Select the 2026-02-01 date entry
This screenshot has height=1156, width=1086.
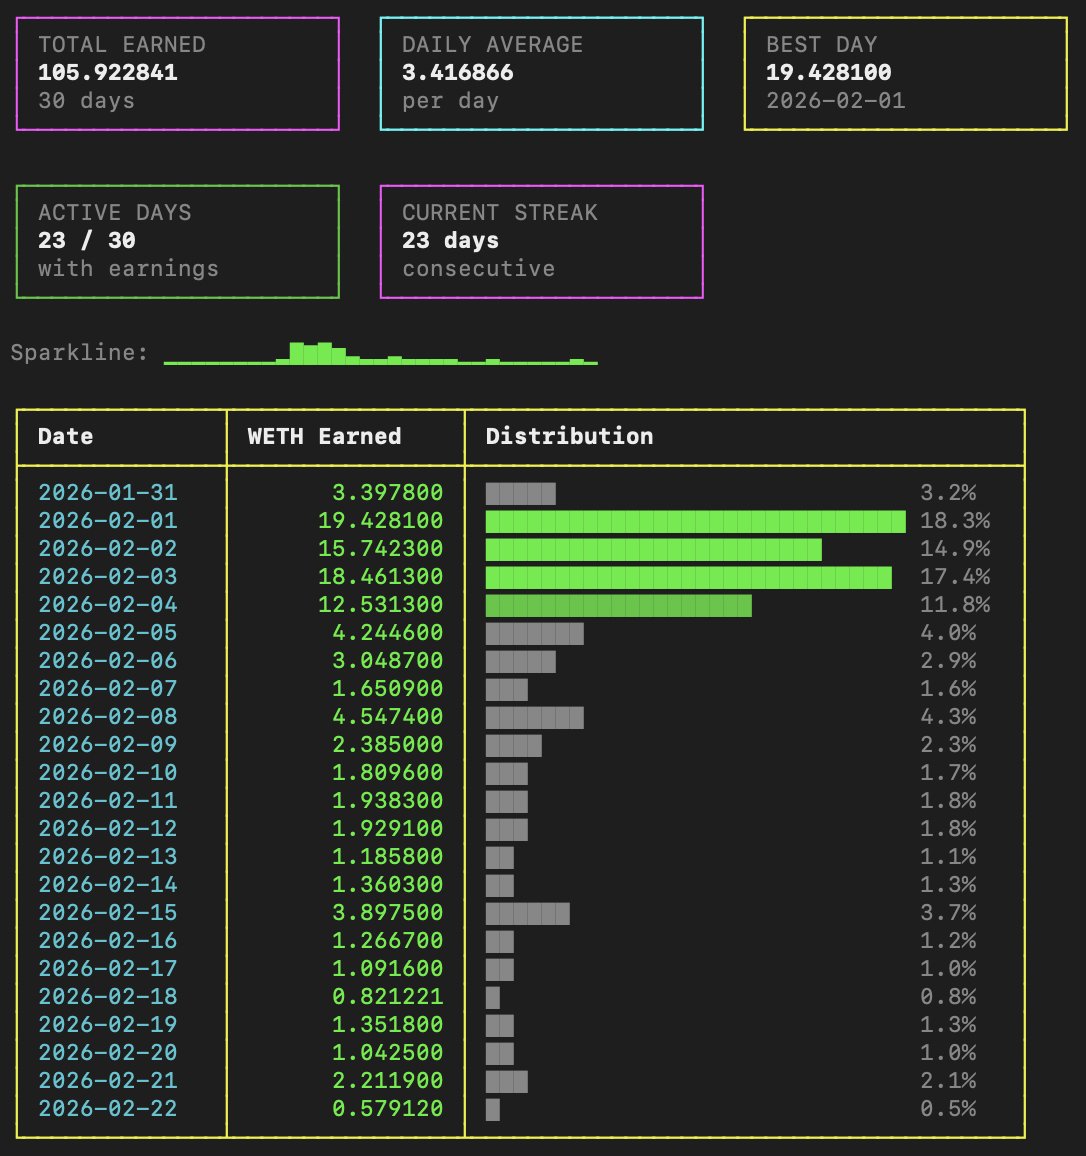click(x=110, y=520)
